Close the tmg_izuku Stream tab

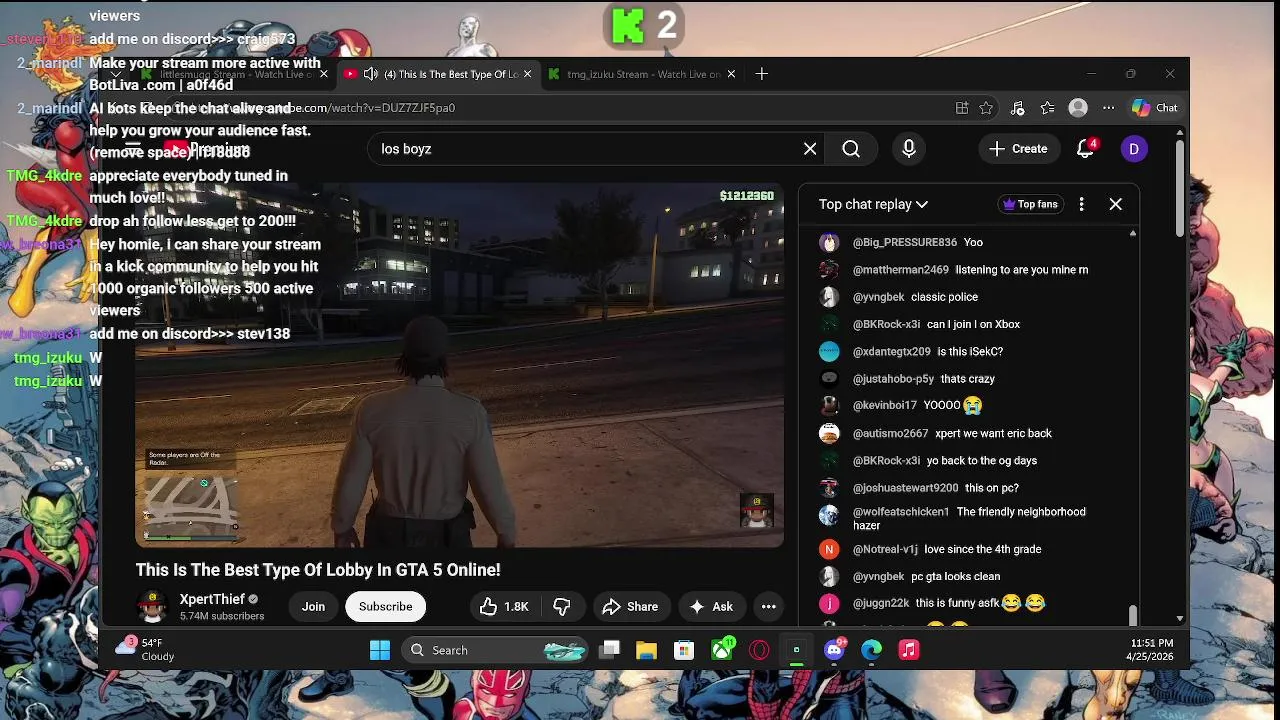731,74
